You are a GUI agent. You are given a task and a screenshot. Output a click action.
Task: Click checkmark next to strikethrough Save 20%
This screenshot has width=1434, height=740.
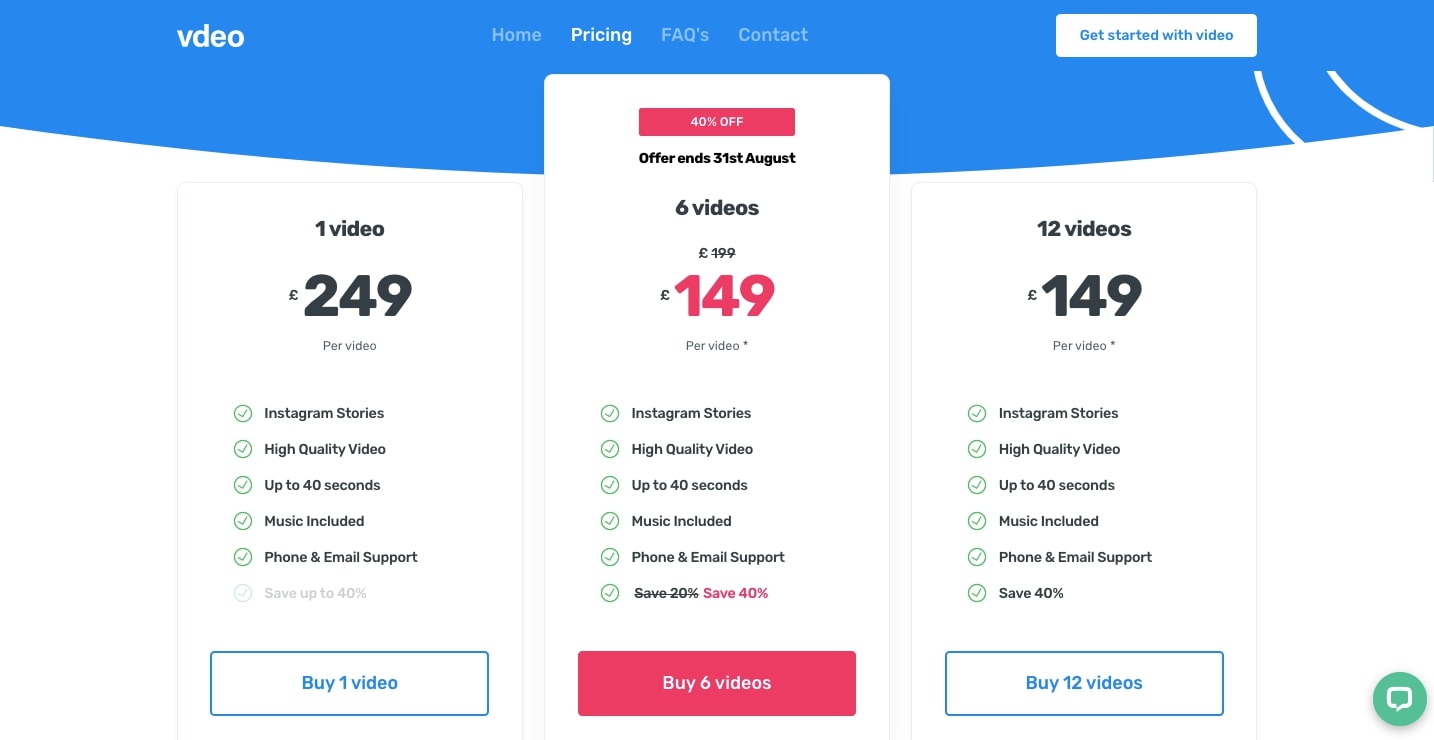click(610, 593)
